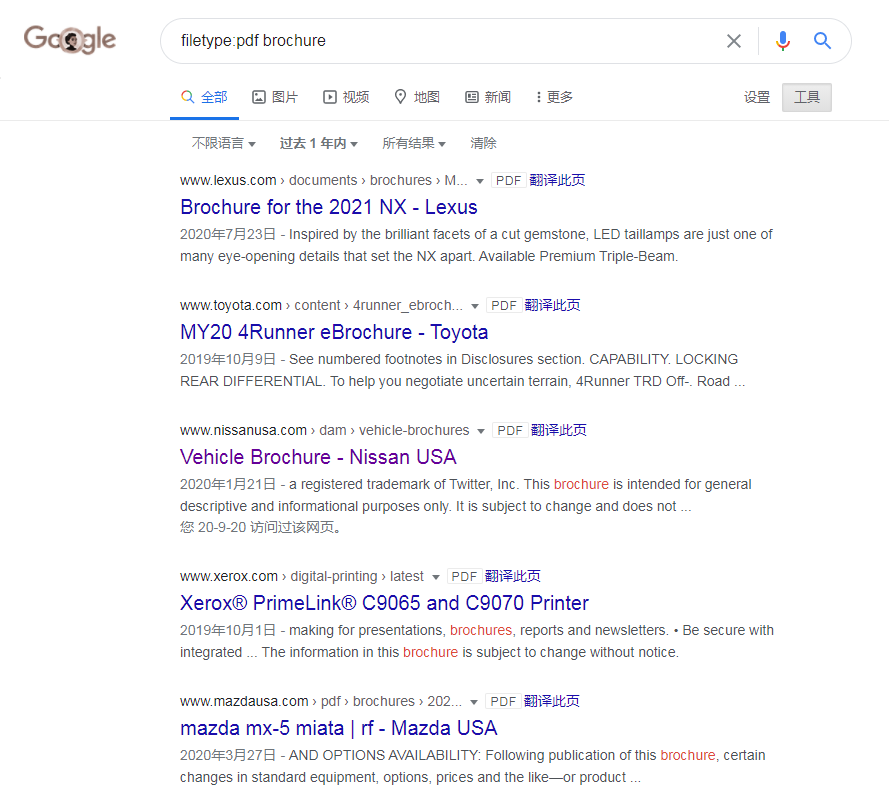Click the Google logo
Viewport: 889px width, 801px height.
[70, 40]
